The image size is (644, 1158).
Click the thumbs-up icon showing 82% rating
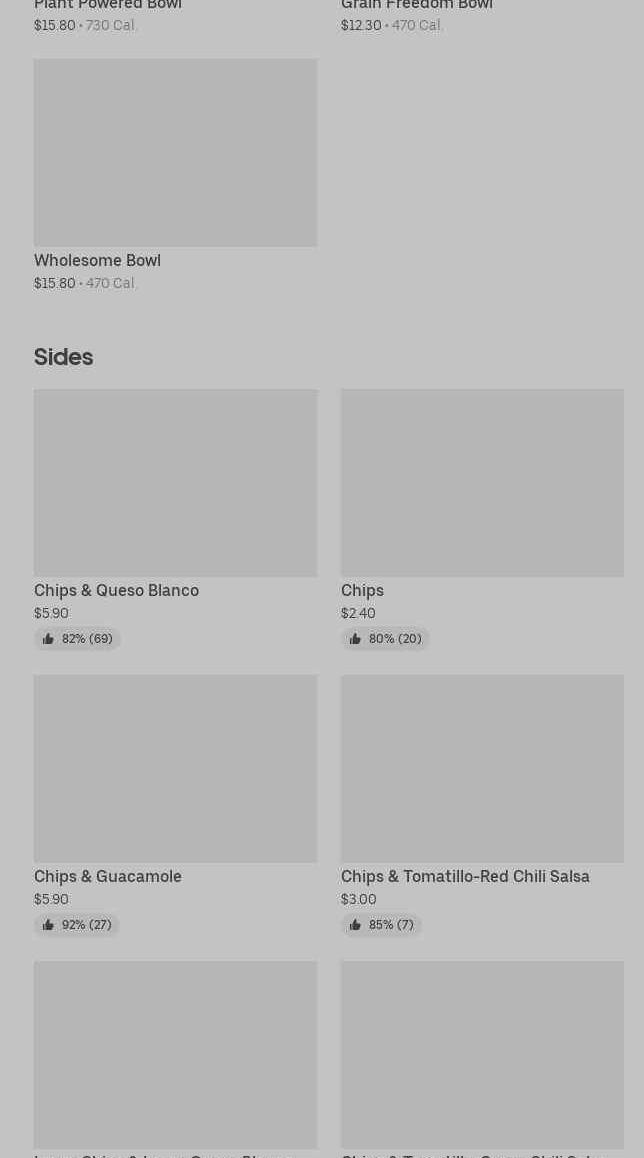click(x=48, y=639)
